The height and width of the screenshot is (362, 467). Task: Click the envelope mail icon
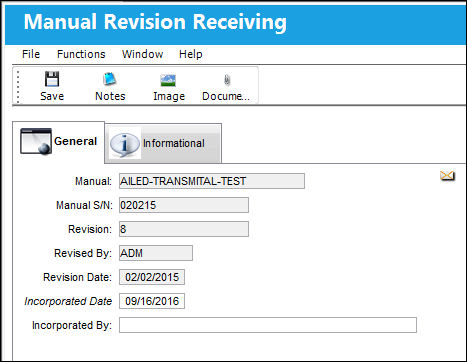447,176
